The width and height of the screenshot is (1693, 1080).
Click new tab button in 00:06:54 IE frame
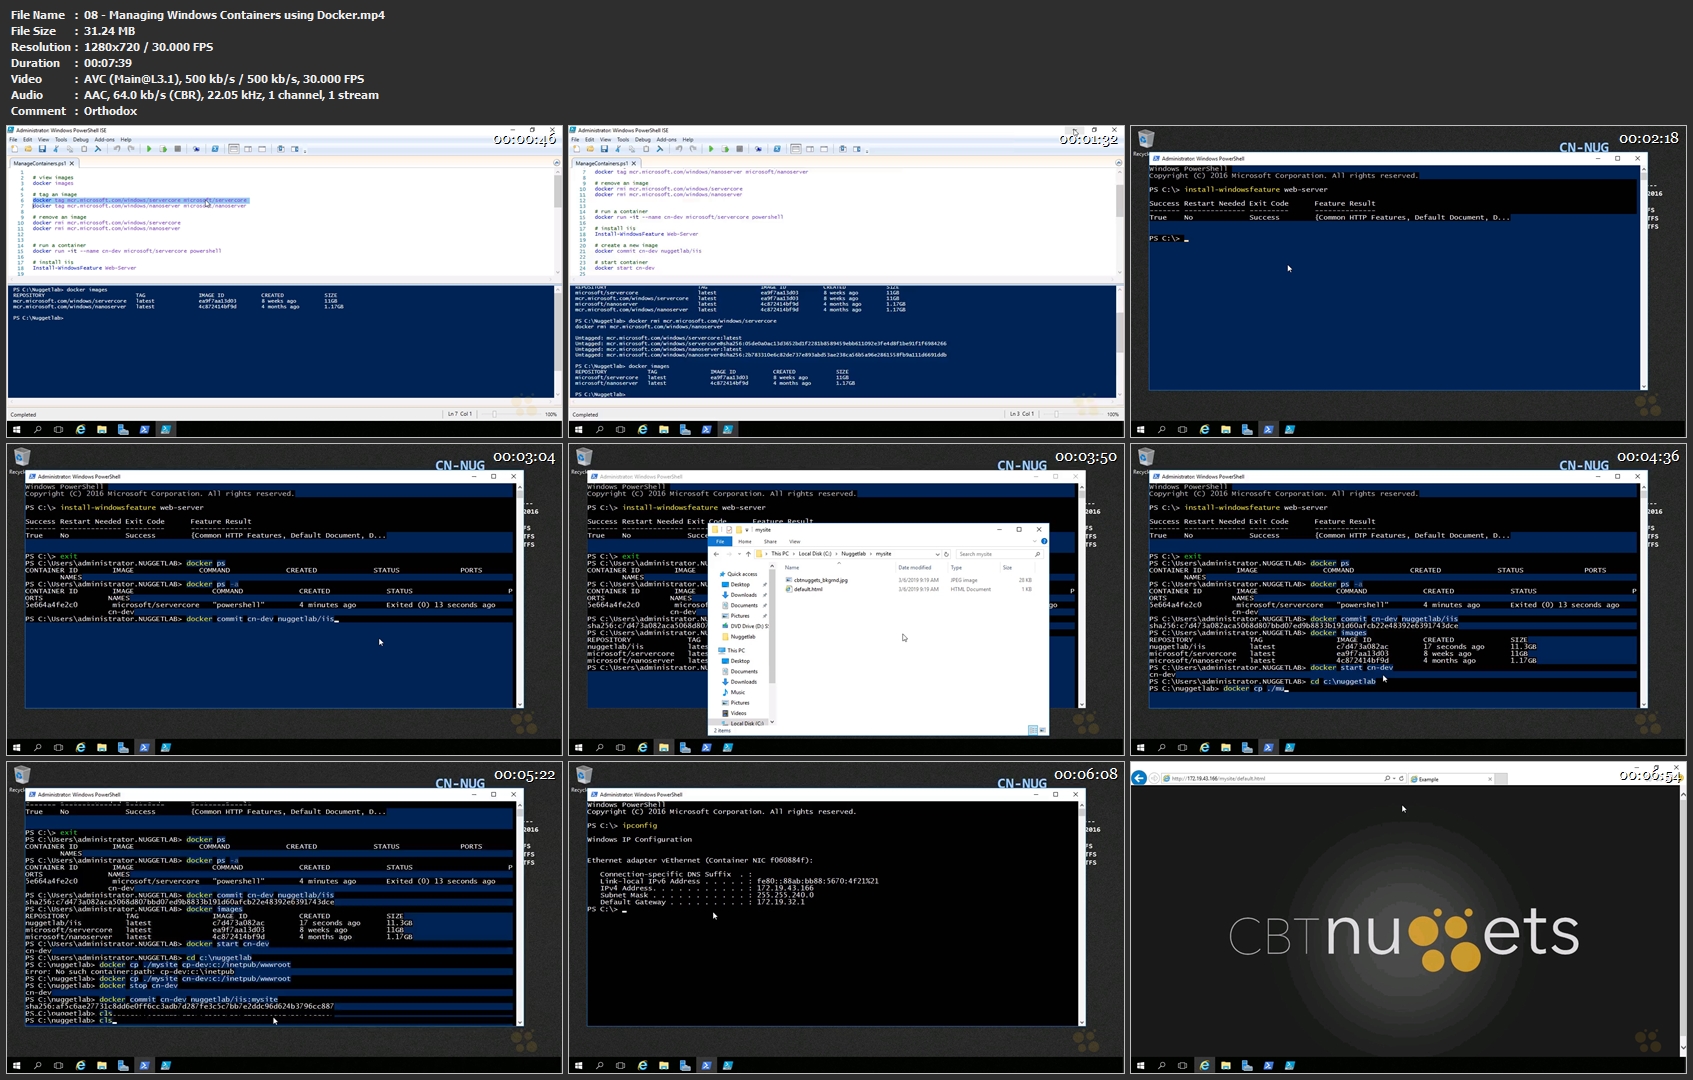[x=1502, y=779]
